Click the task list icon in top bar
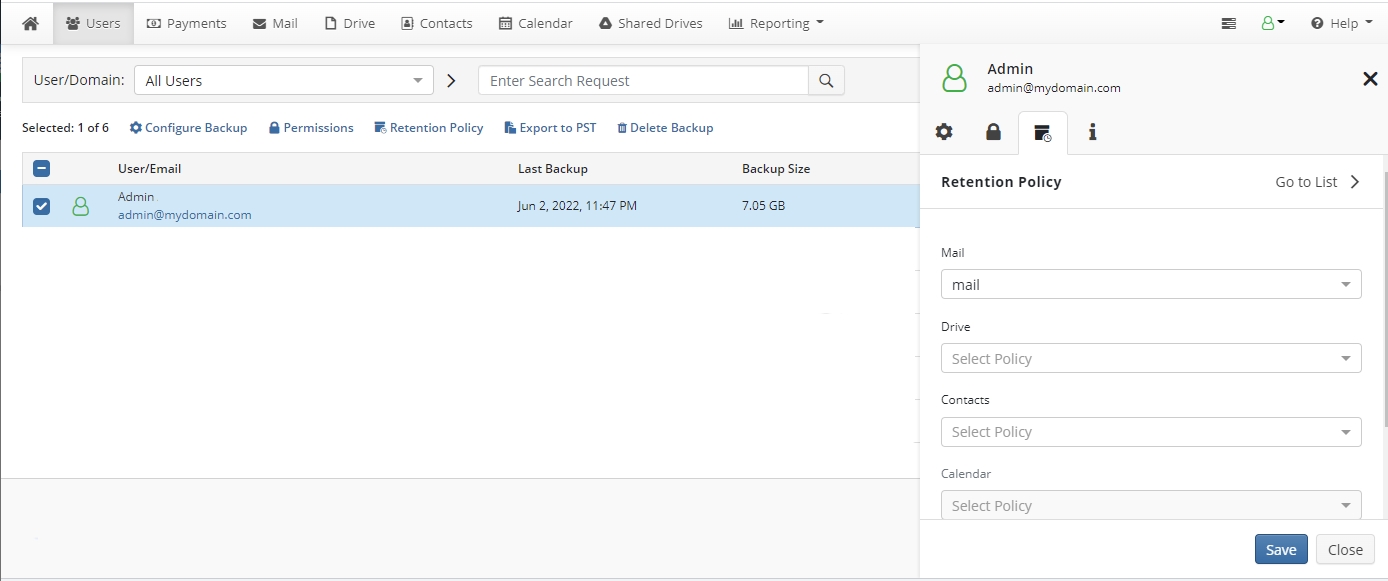Screen dimensions: 1388x581 (1229, 23)
